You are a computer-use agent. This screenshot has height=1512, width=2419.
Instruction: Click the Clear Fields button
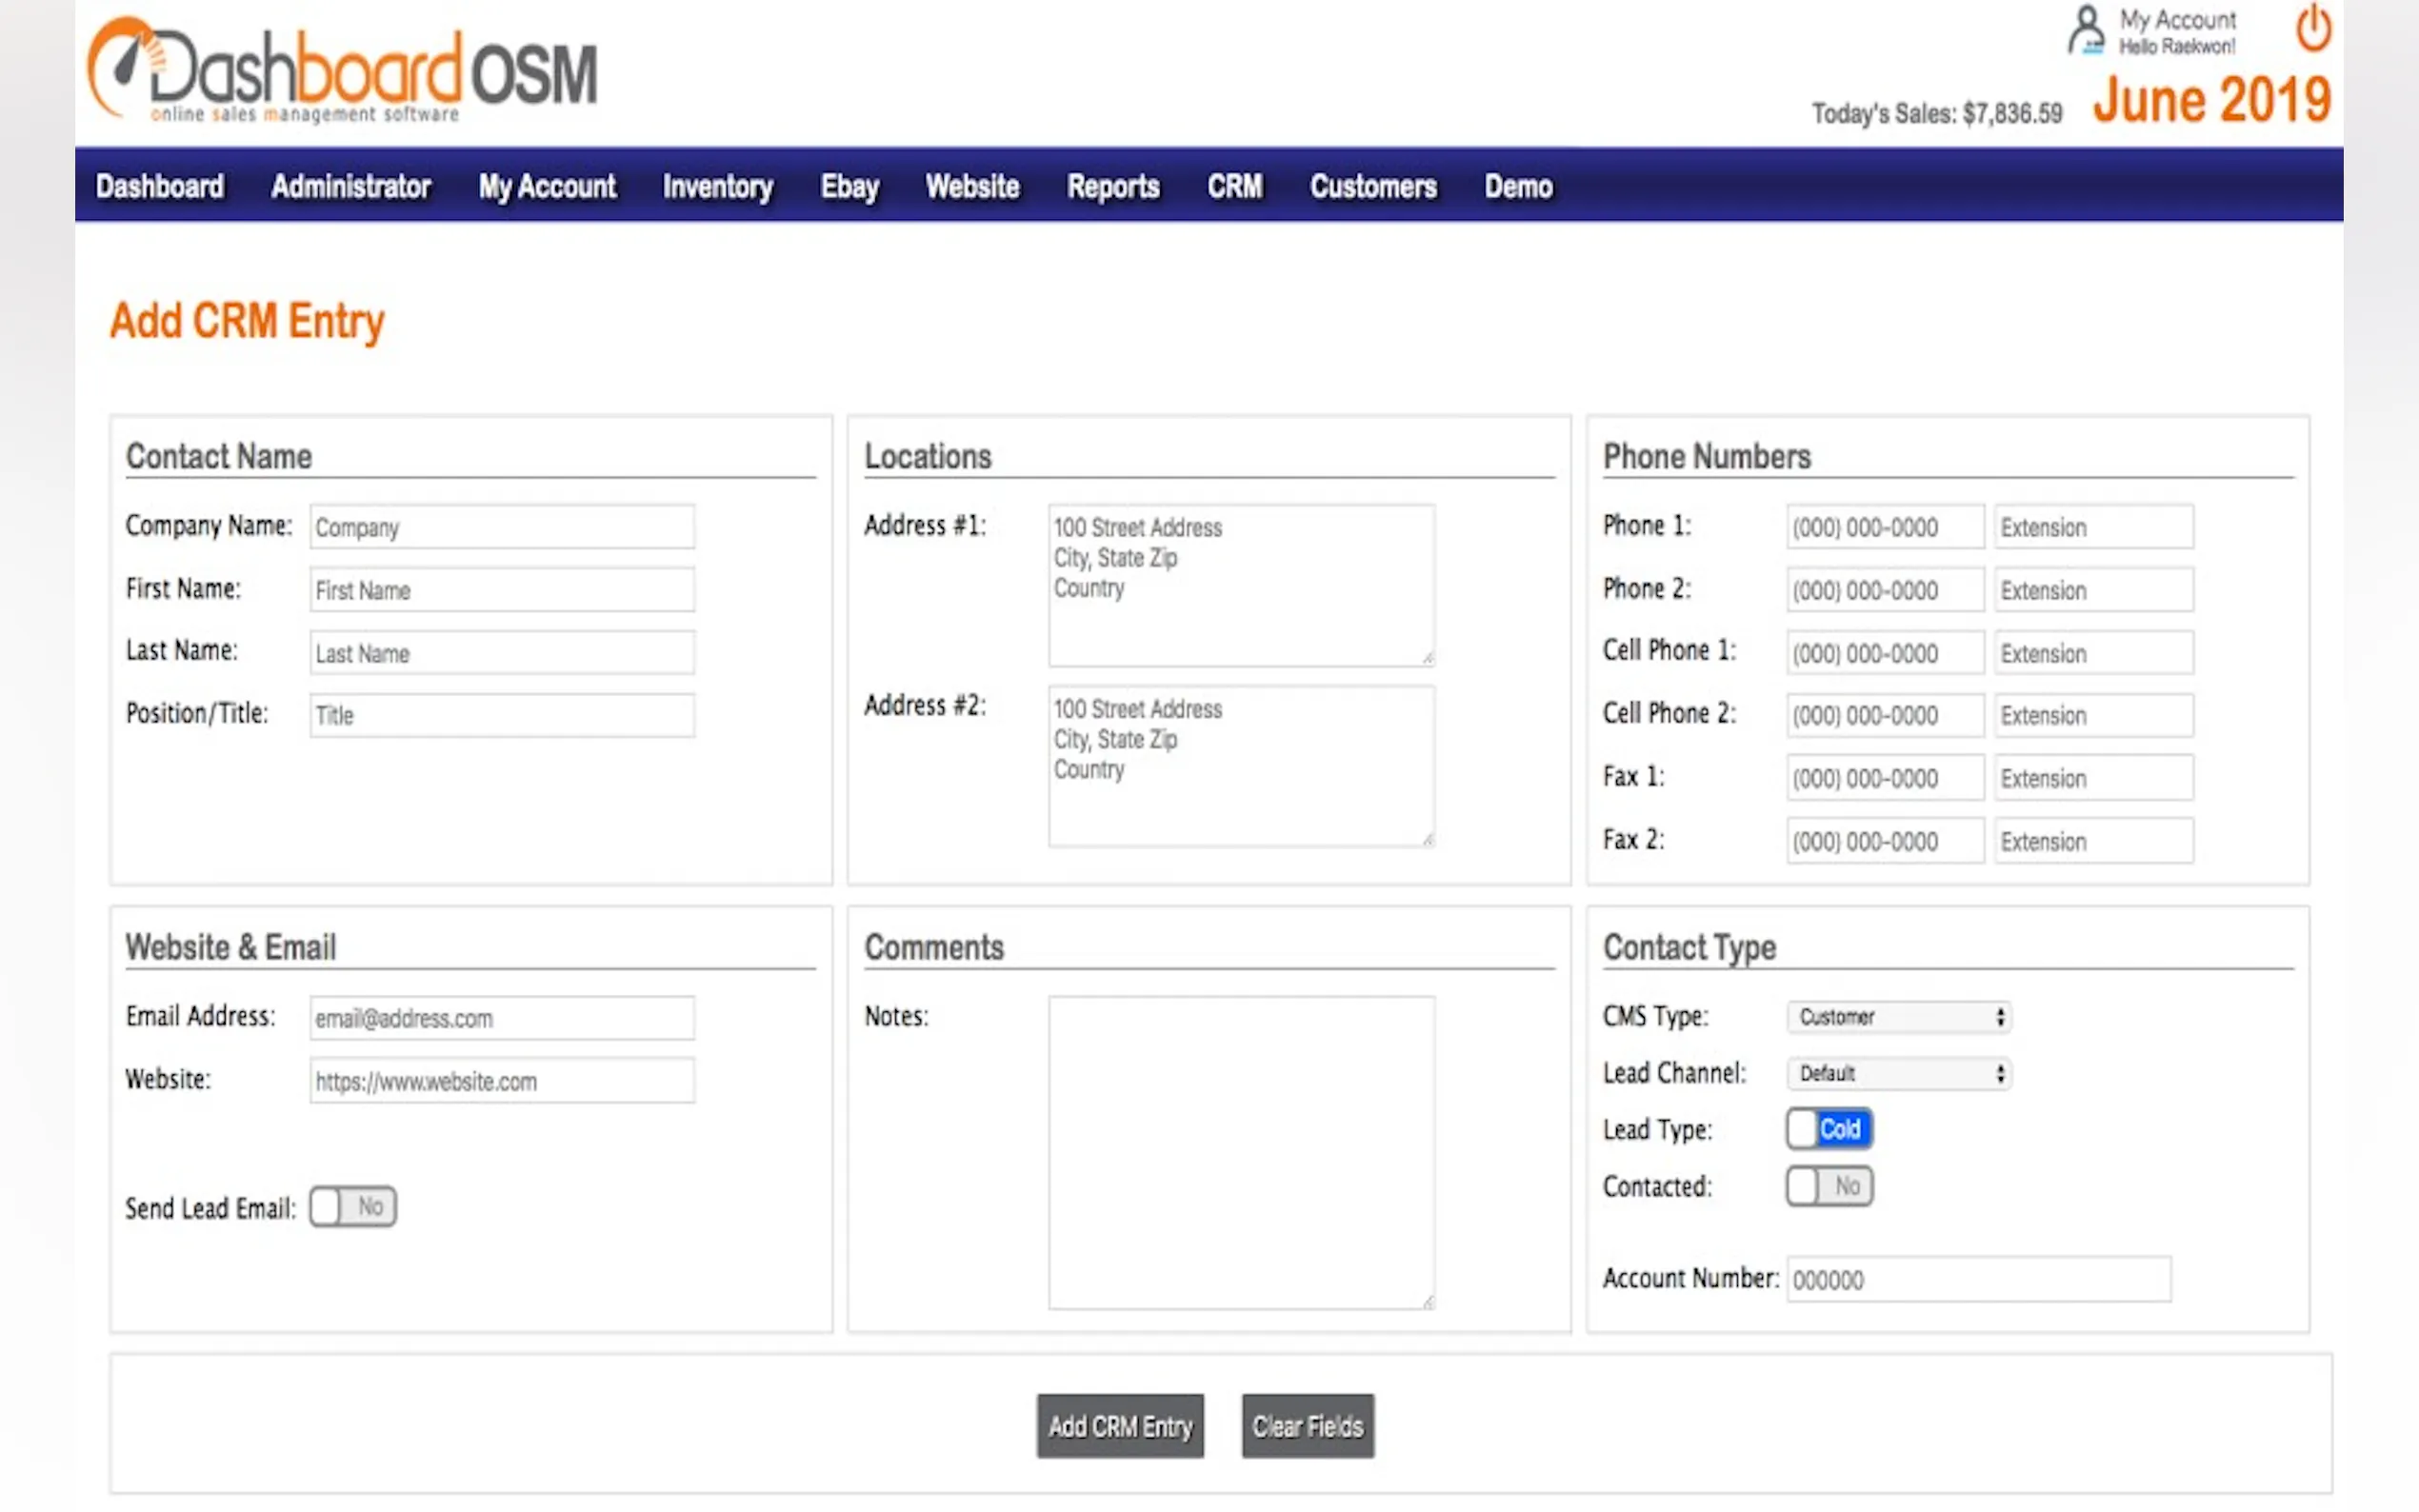point(1307,1426)
